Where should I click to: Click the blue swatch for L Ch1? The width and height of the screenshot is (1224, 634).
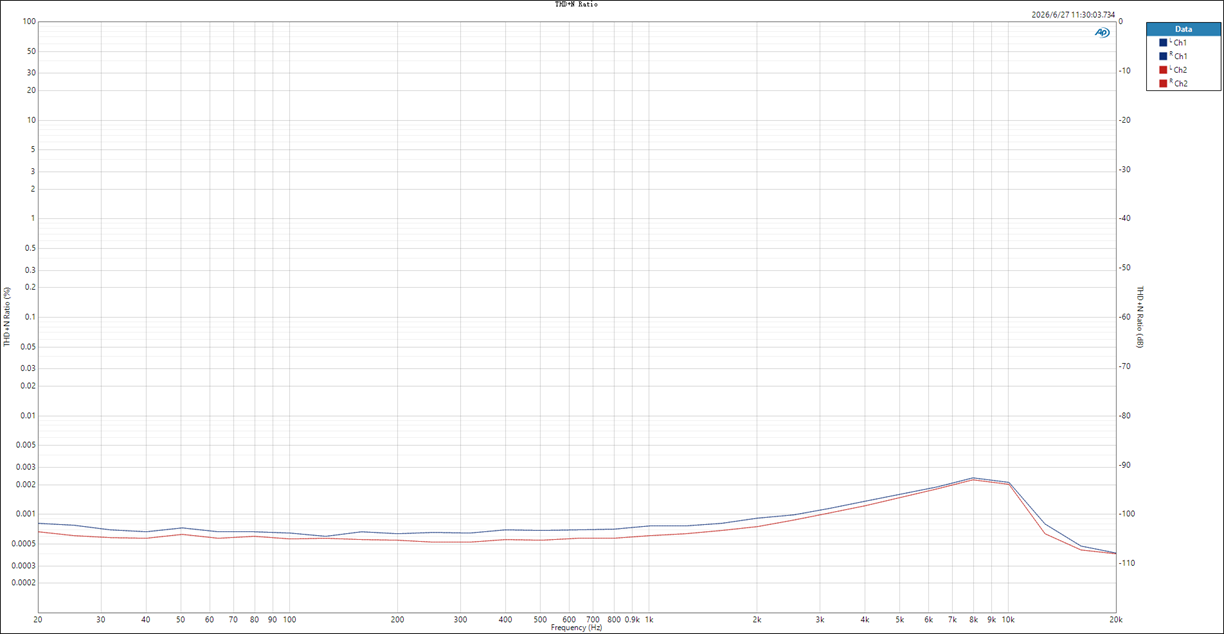[1163, 43]
